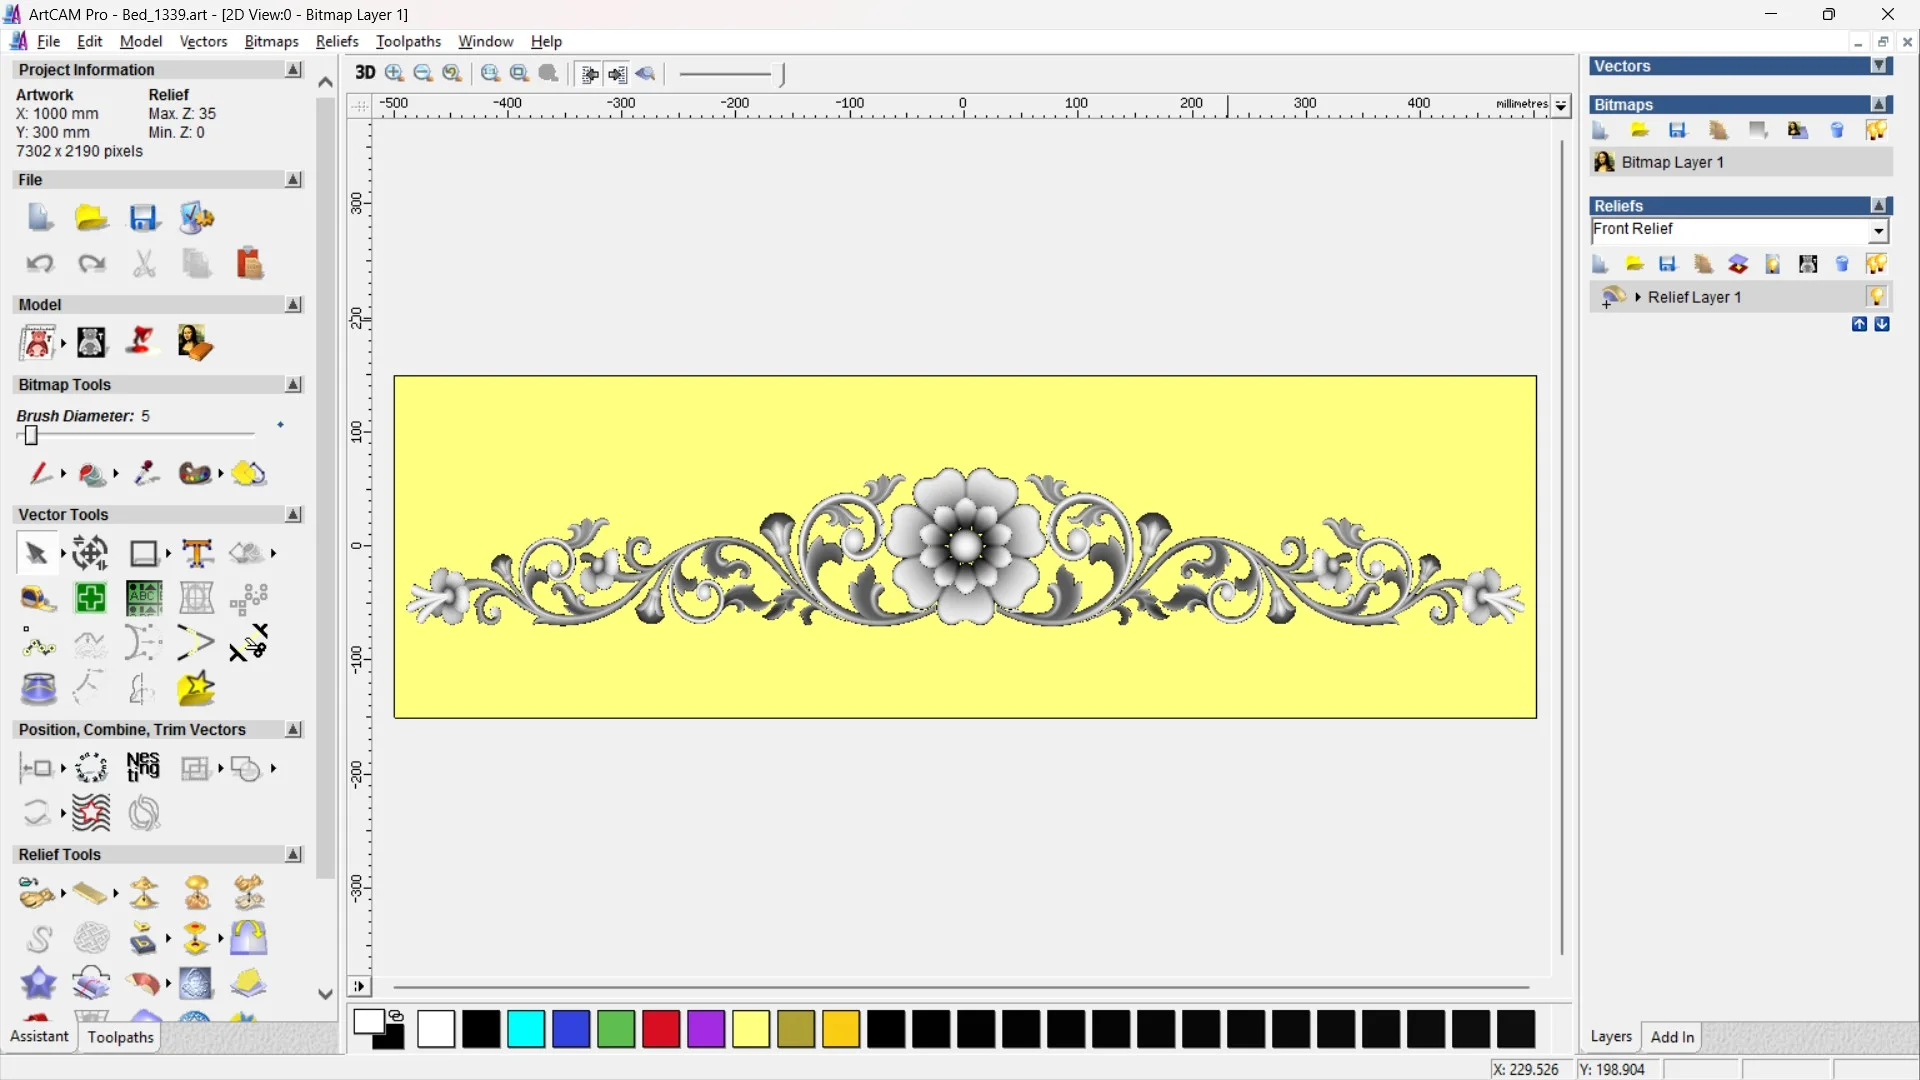Select Bitmap Layer 1
The width and height of the screenshot is (1920, 1080).
[1672, 162]
